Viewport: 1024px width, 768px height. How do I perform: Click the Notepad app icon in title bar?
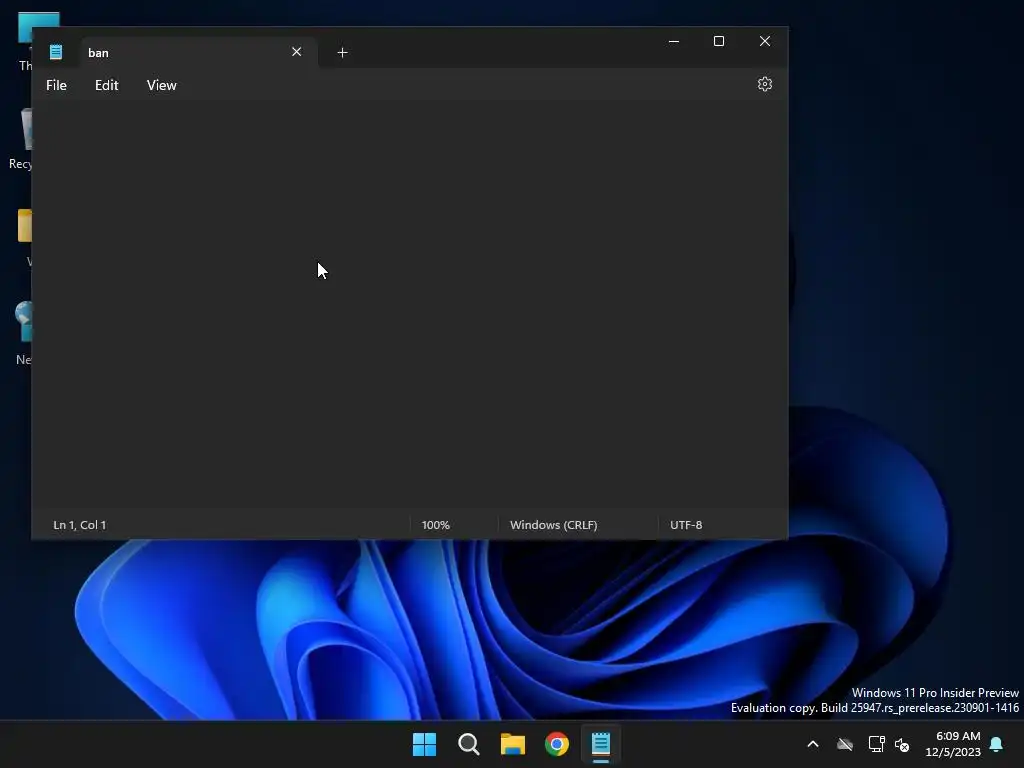(x=56, y=52)
